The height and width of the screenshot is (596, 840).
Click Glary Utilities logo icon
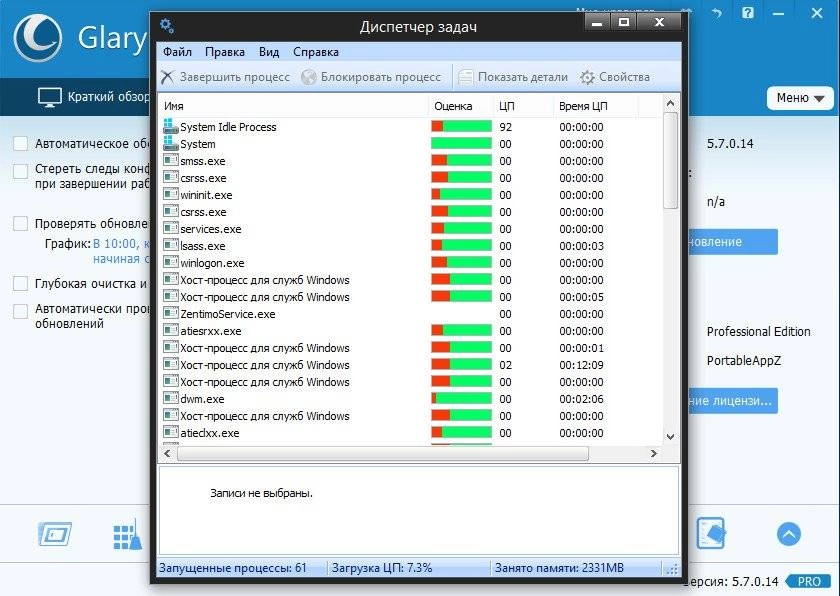(x=38, y=38)
